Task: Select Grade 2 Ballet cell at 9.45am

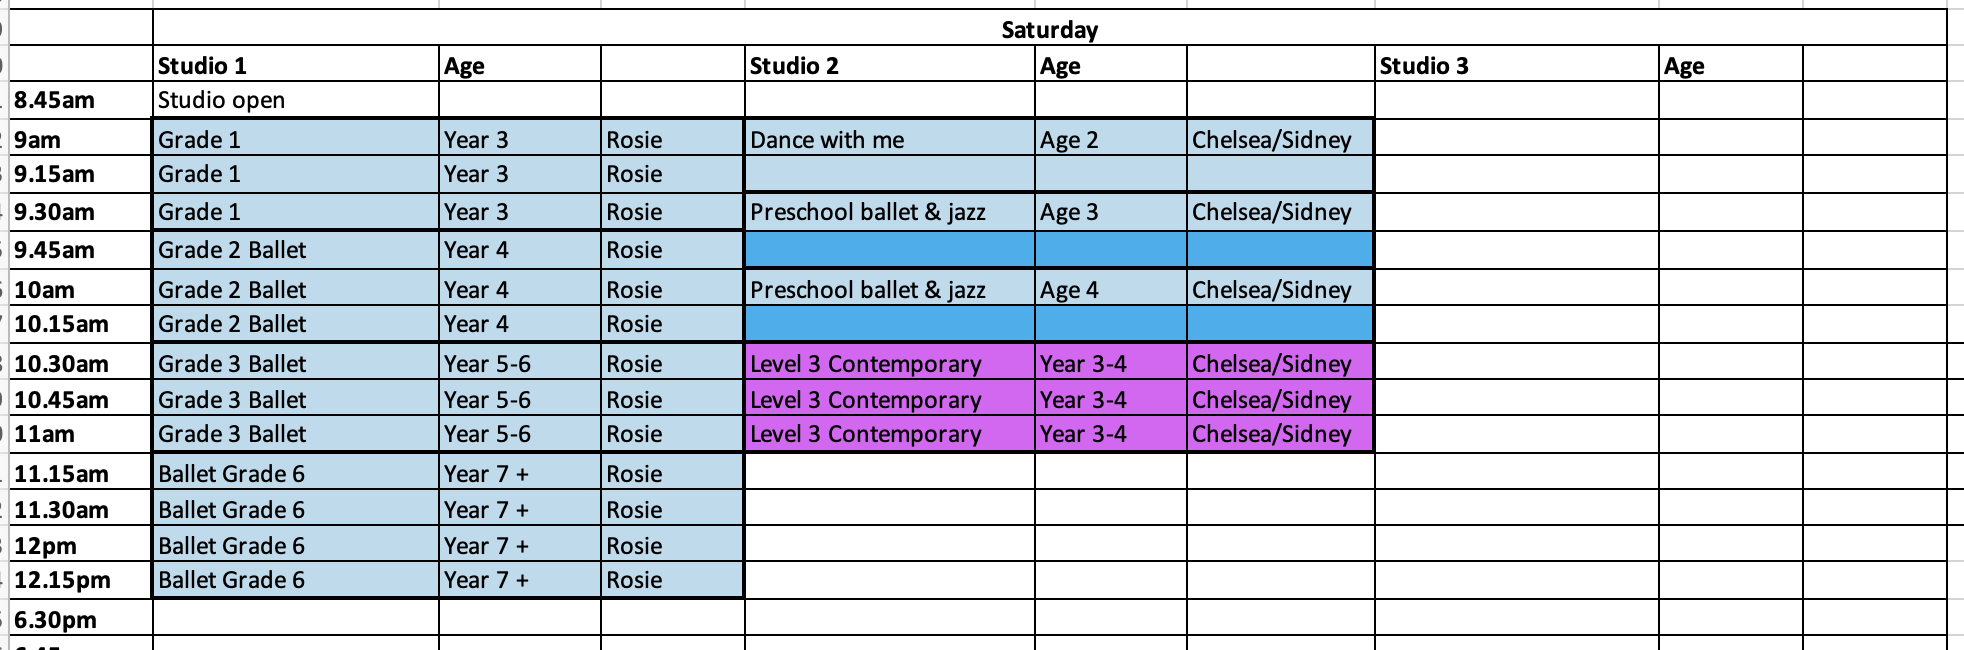Action: [x=296, y=249]
